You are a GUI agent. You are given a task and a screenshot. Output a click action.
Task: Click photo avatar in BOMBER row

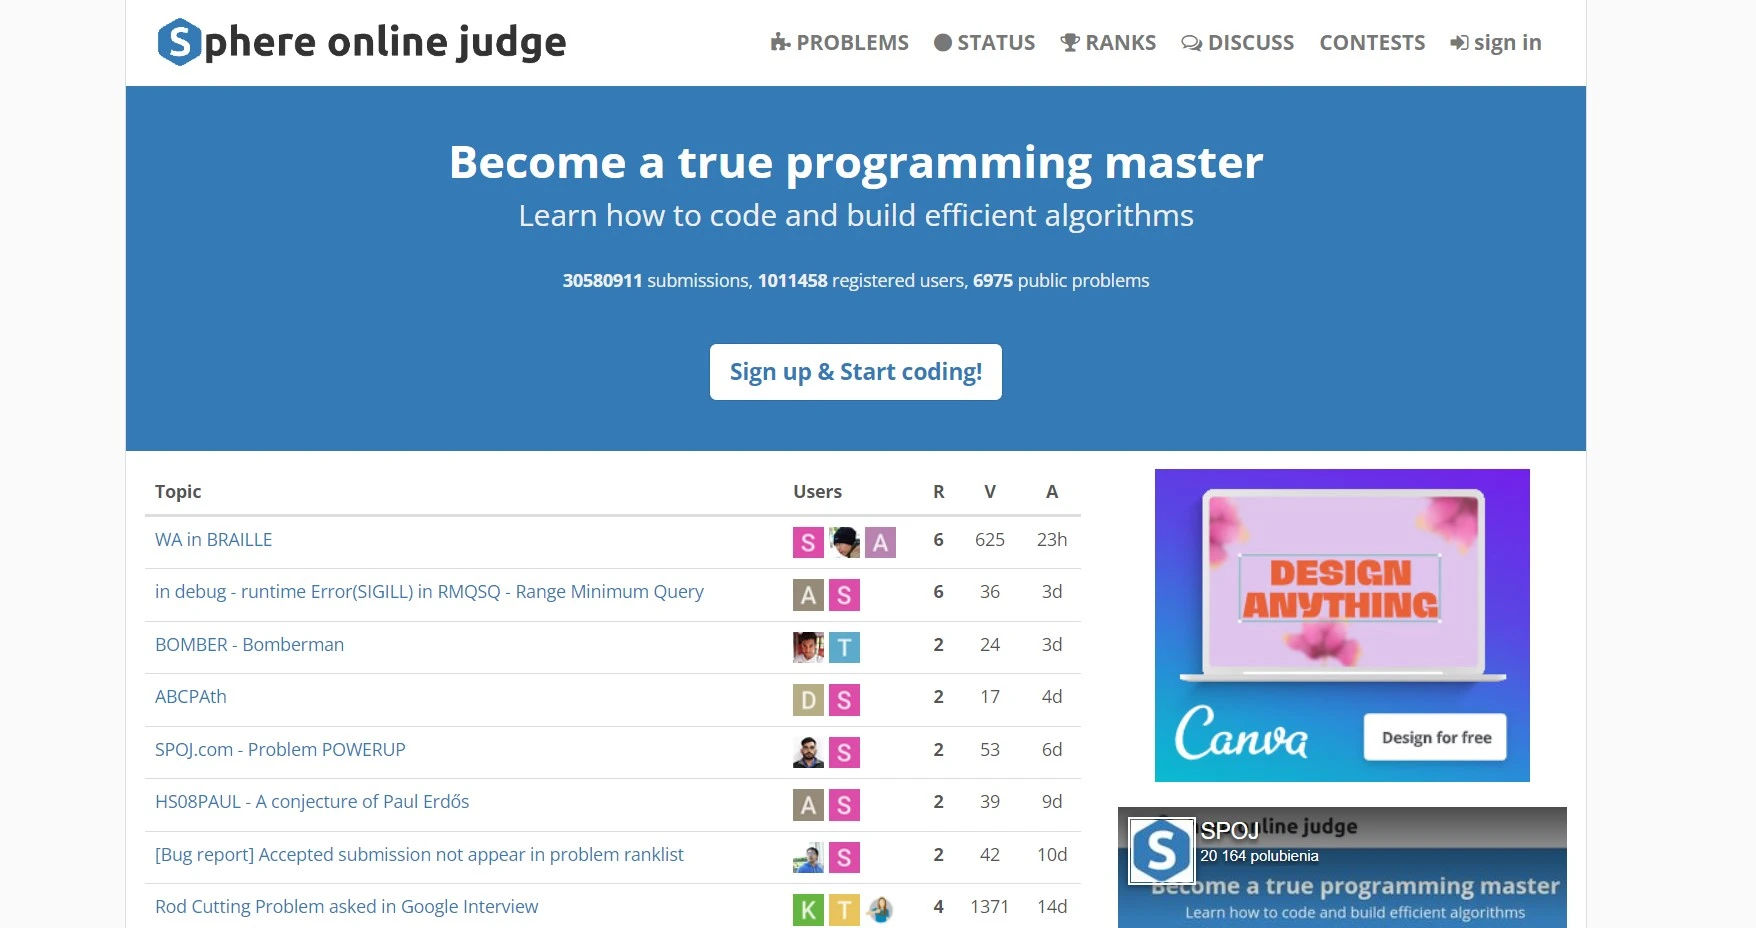(x=809, y=647)
